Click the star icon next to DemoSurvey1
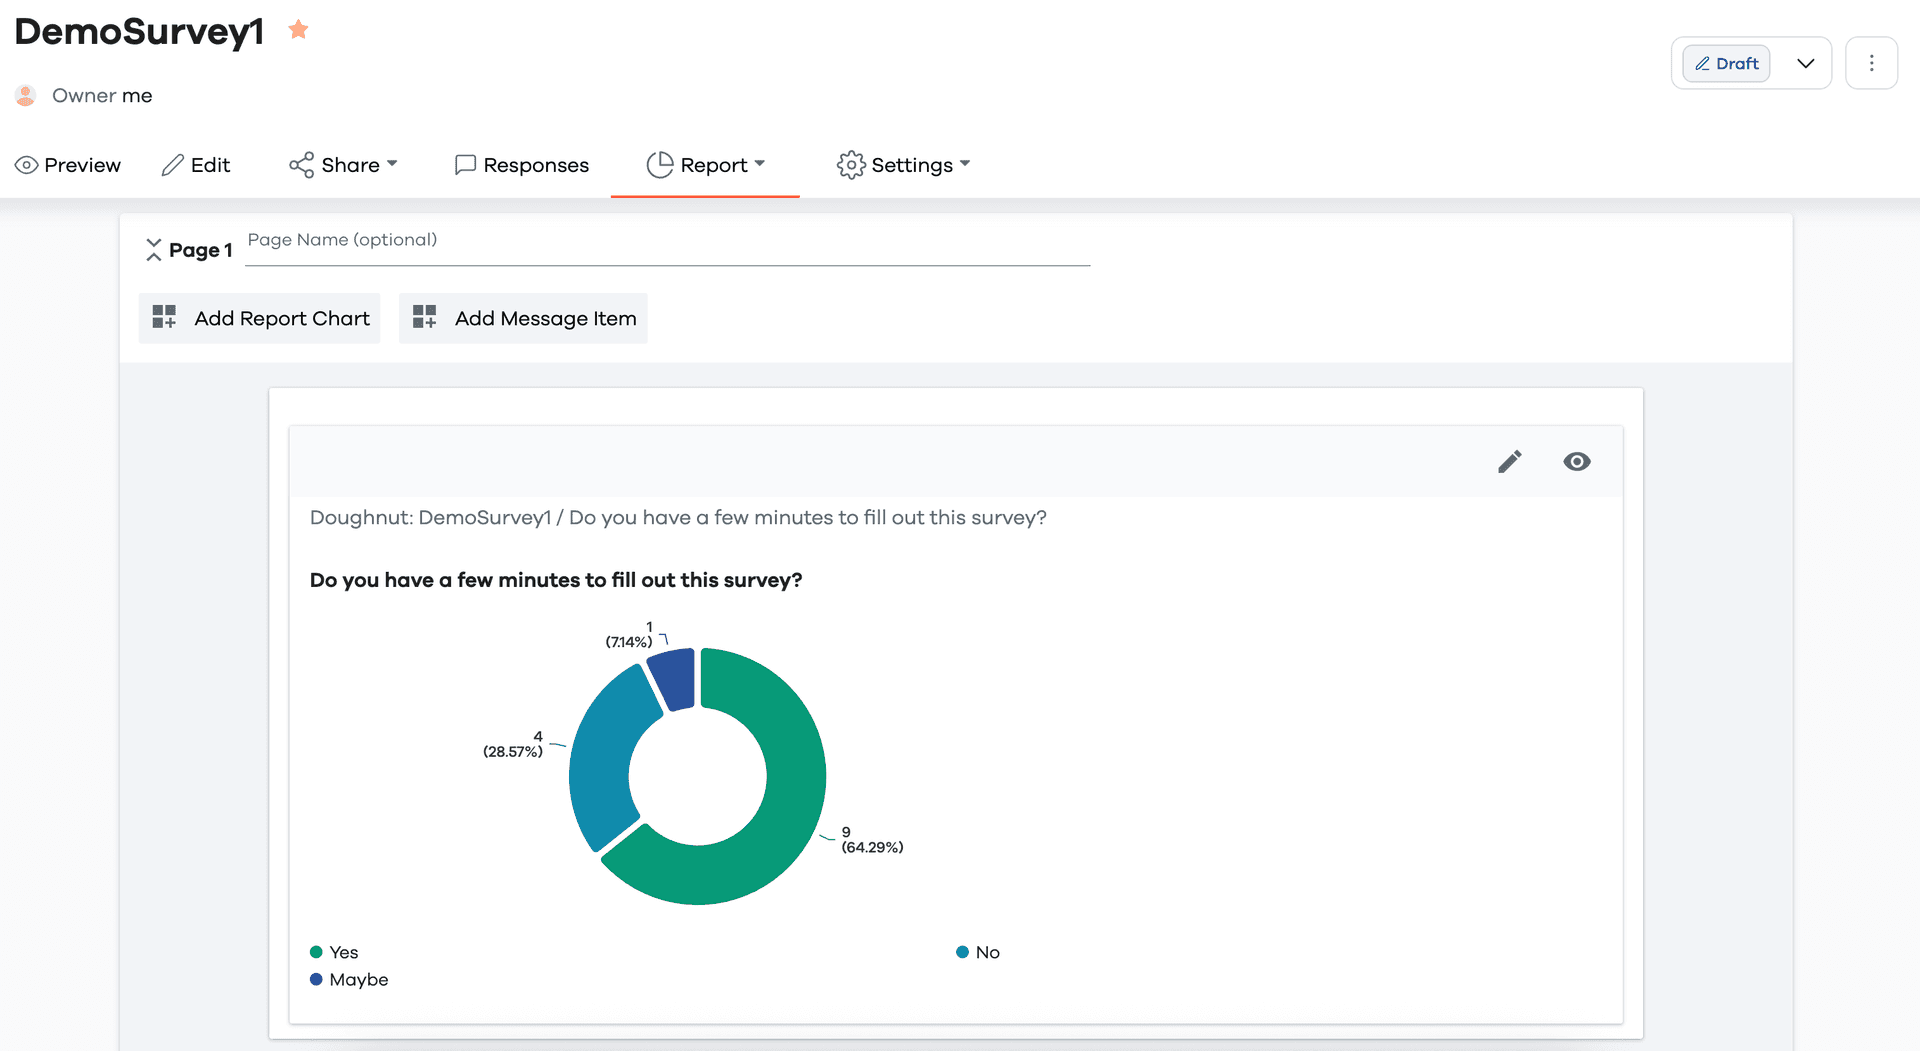Viewport: 1920px width, 1051px height. tap(298, 30)
